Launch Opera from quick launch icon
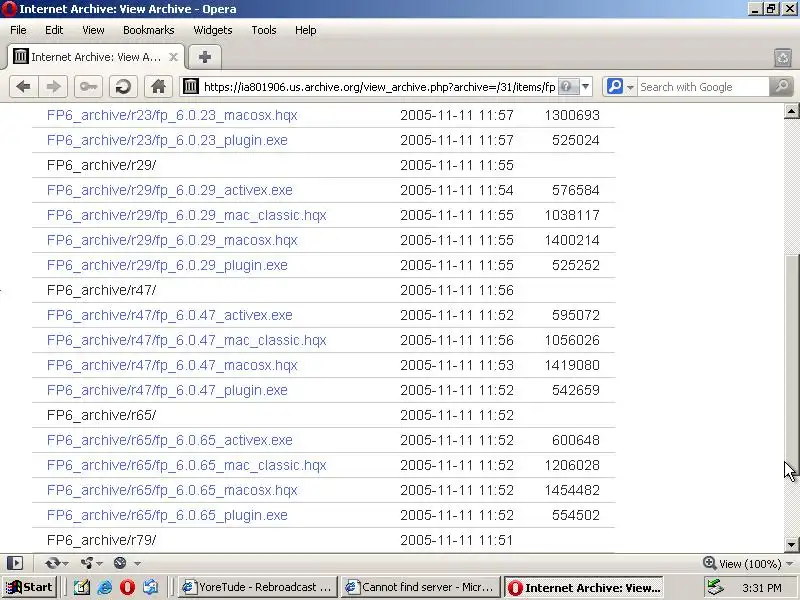 coord(128,588)
